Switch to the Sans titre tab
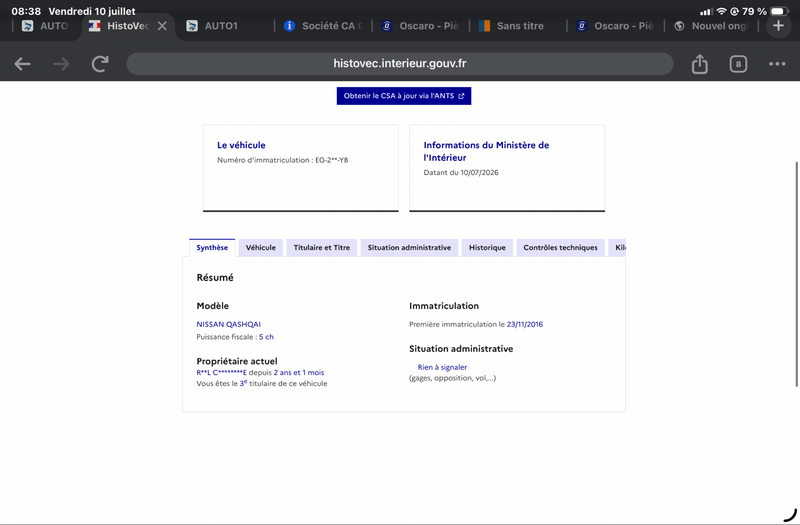The image size is (800, 525). click(x=513, y=26)
